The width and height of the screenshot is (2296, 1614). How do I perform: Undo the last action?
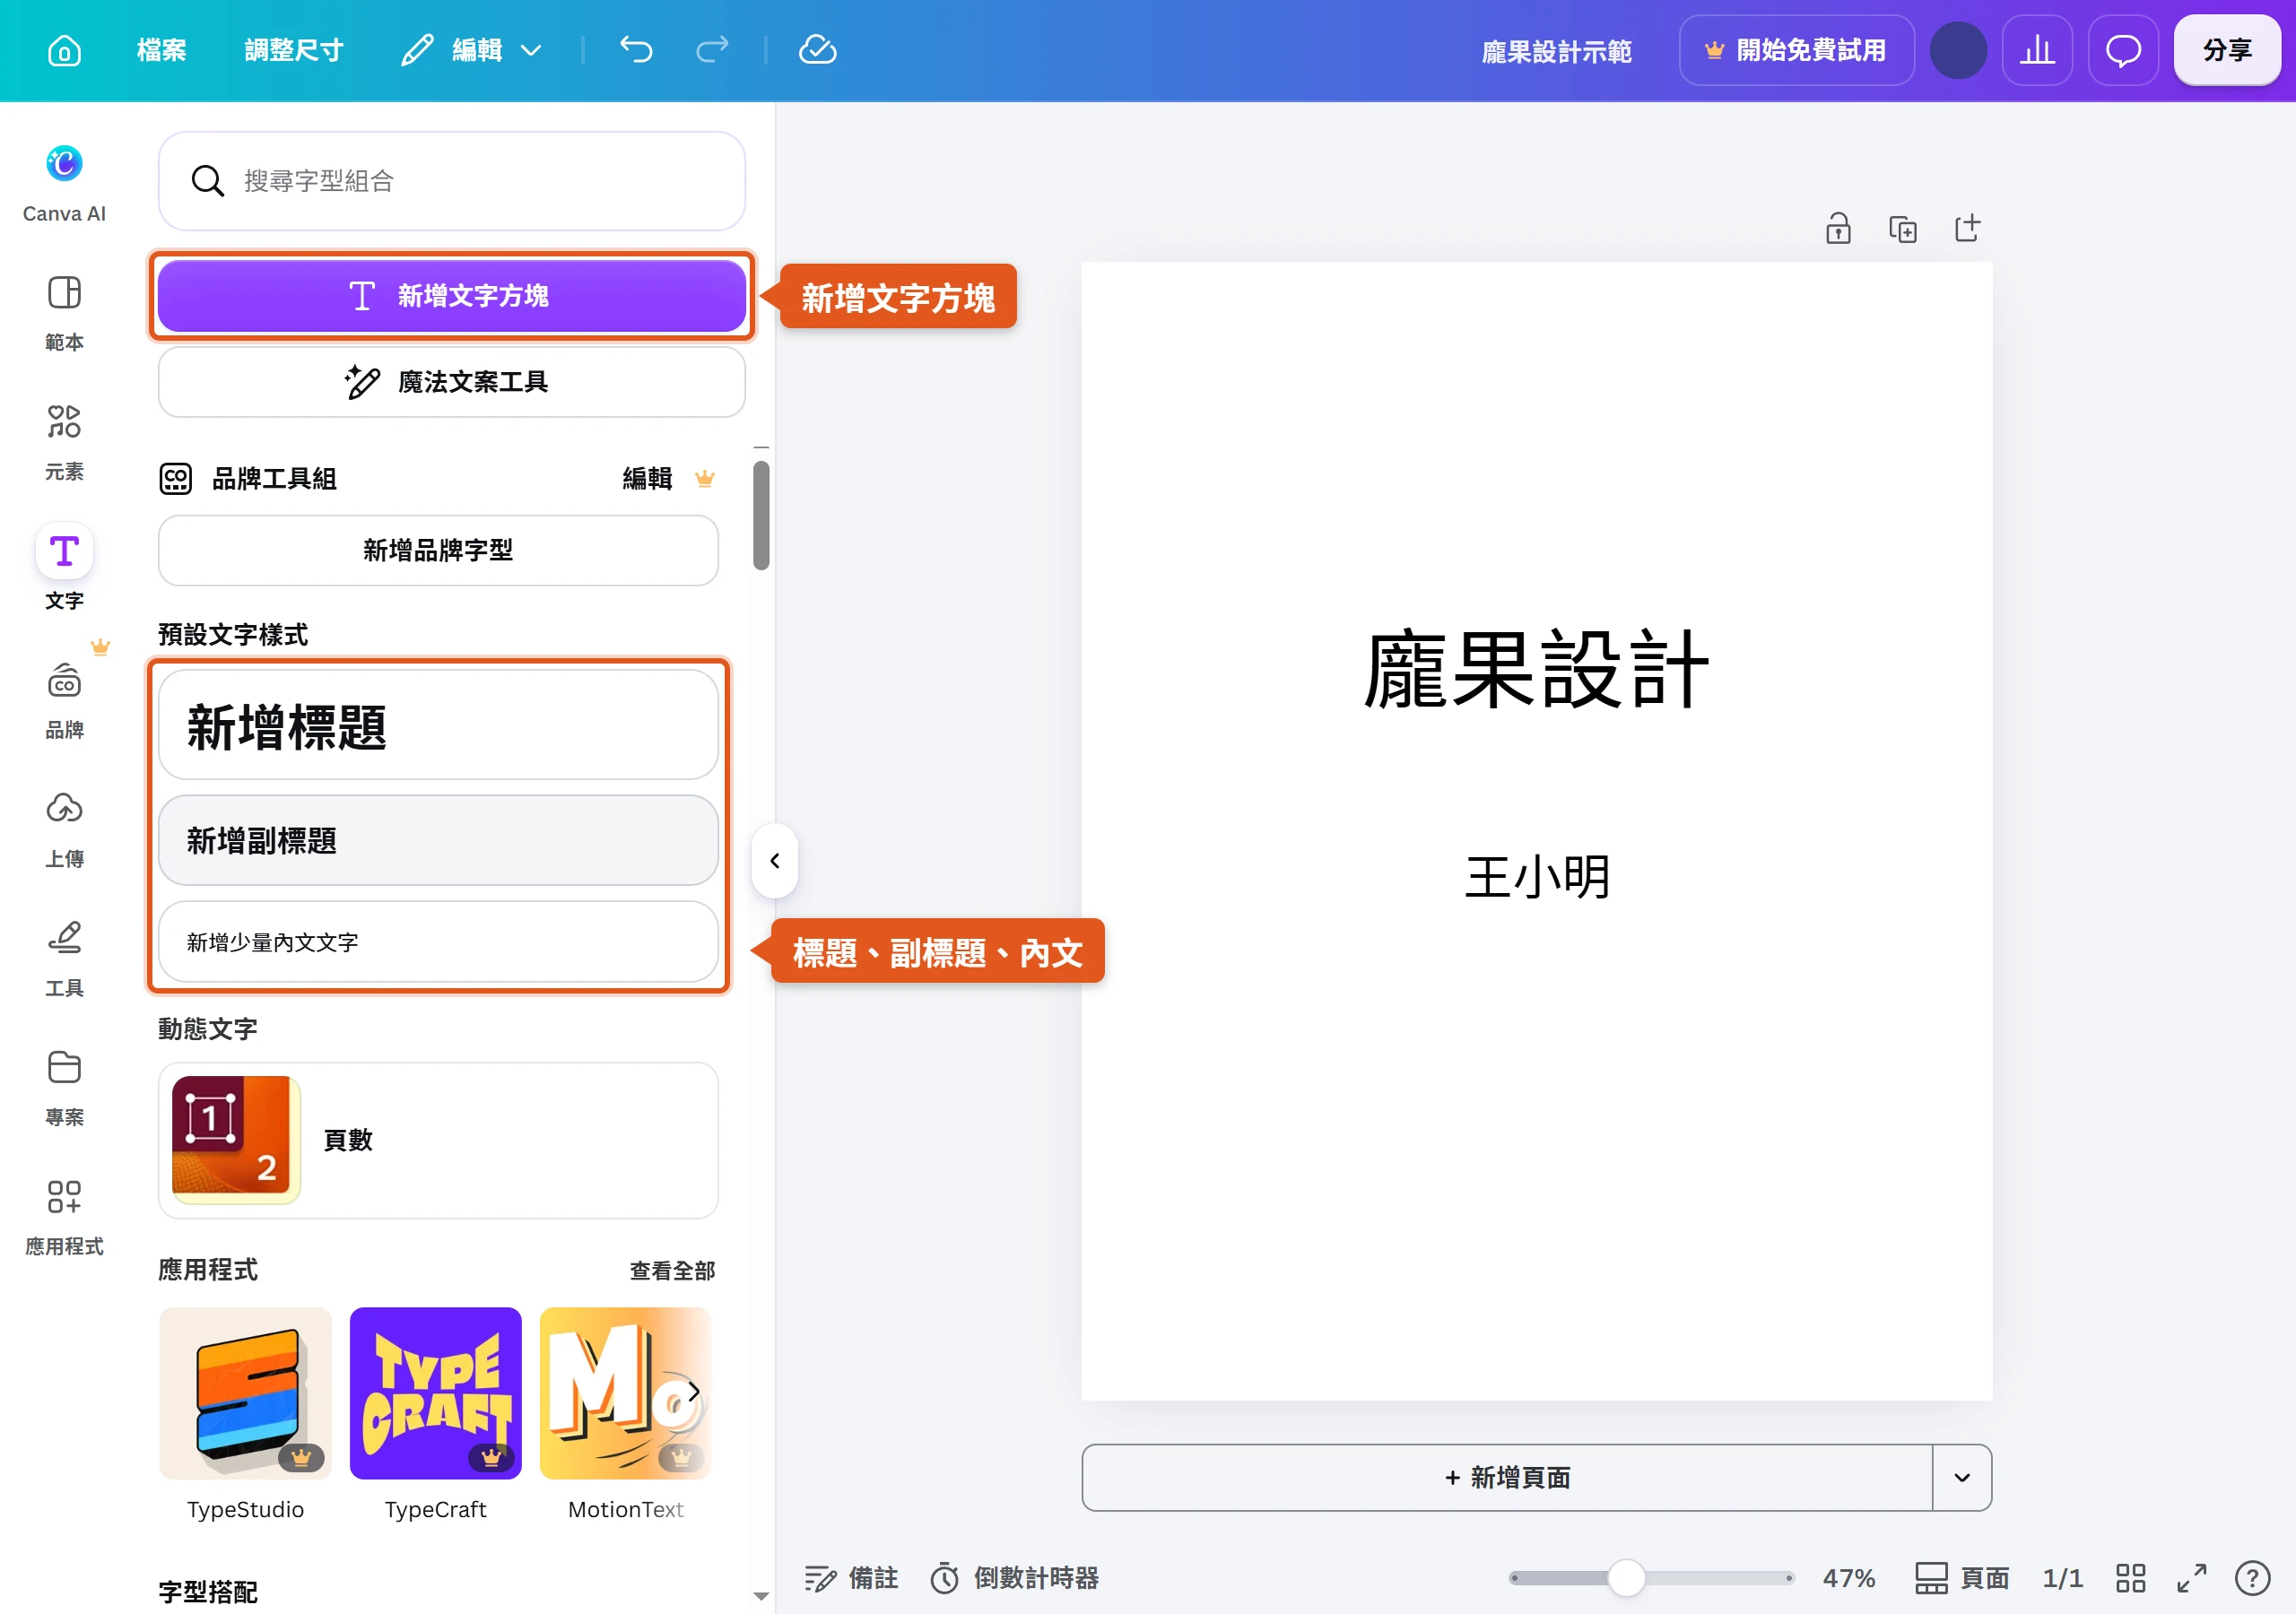coord(636,49)
